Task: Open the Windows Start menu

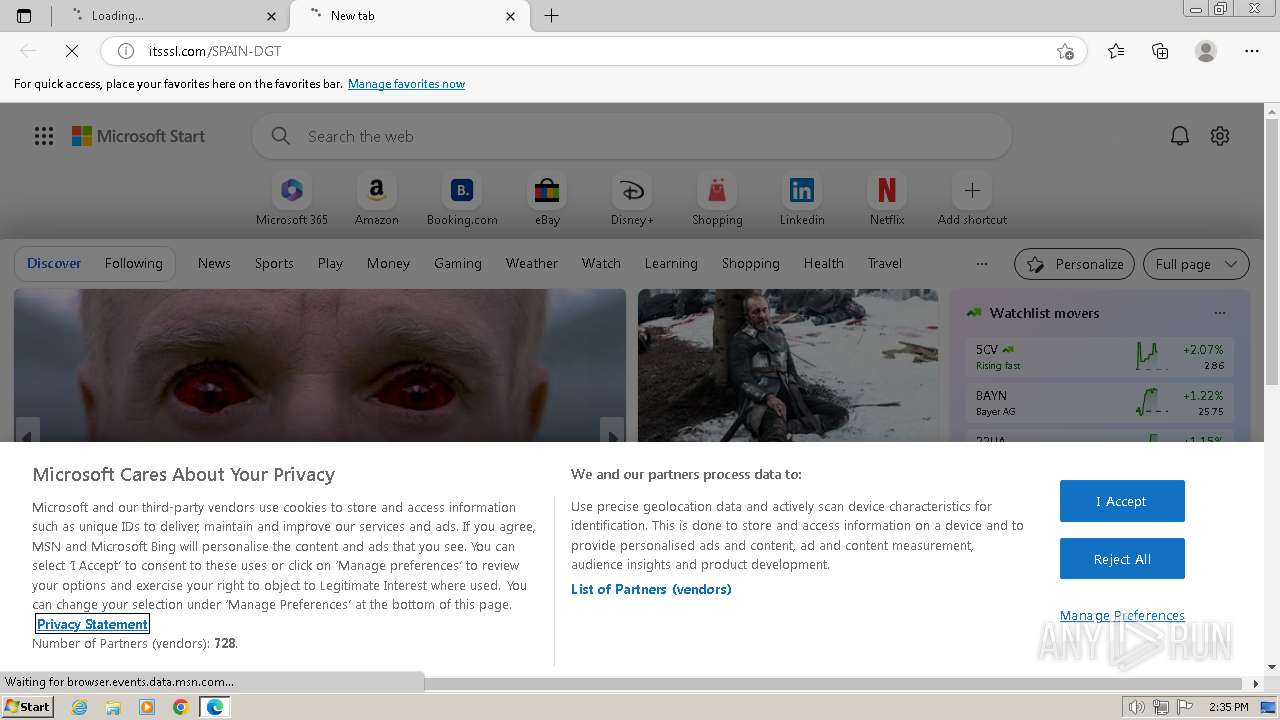Action: [28, 707]
